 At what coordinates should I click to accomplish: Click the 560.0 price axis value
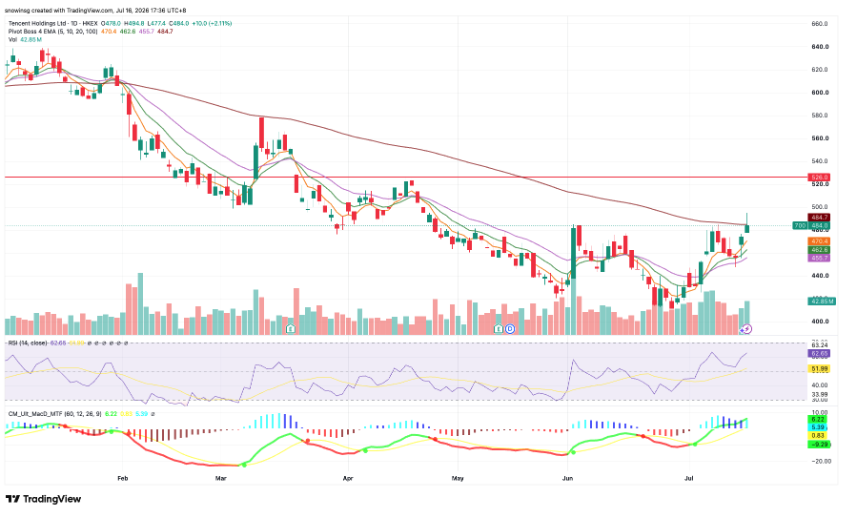click(x=820, y=138)
